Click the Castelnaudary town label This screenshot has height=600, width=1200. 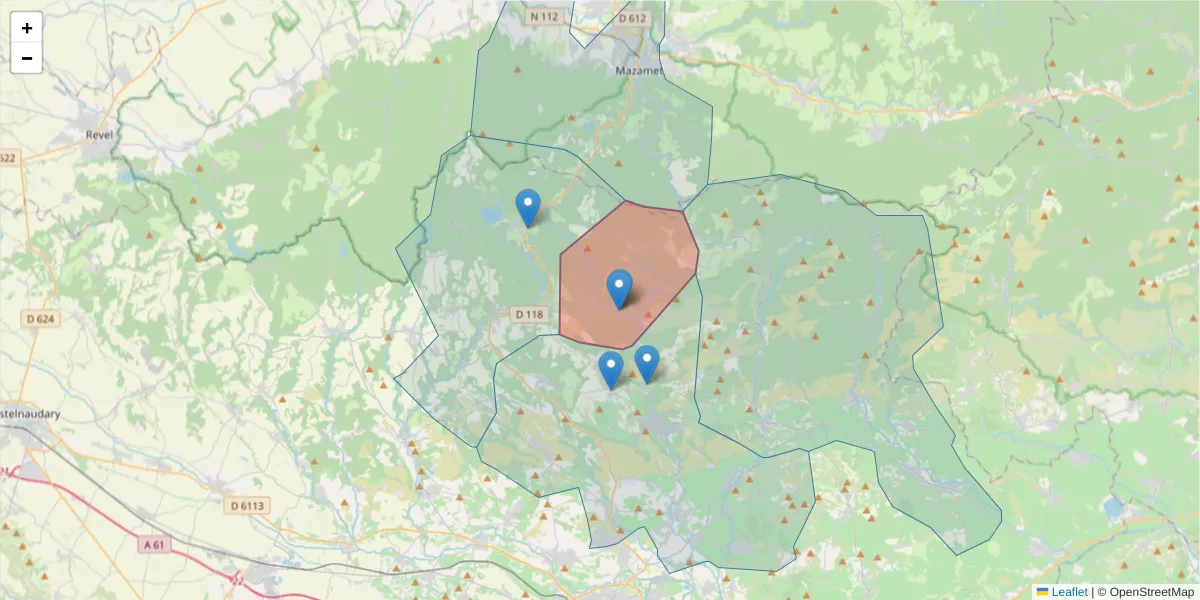pos(28,413)
